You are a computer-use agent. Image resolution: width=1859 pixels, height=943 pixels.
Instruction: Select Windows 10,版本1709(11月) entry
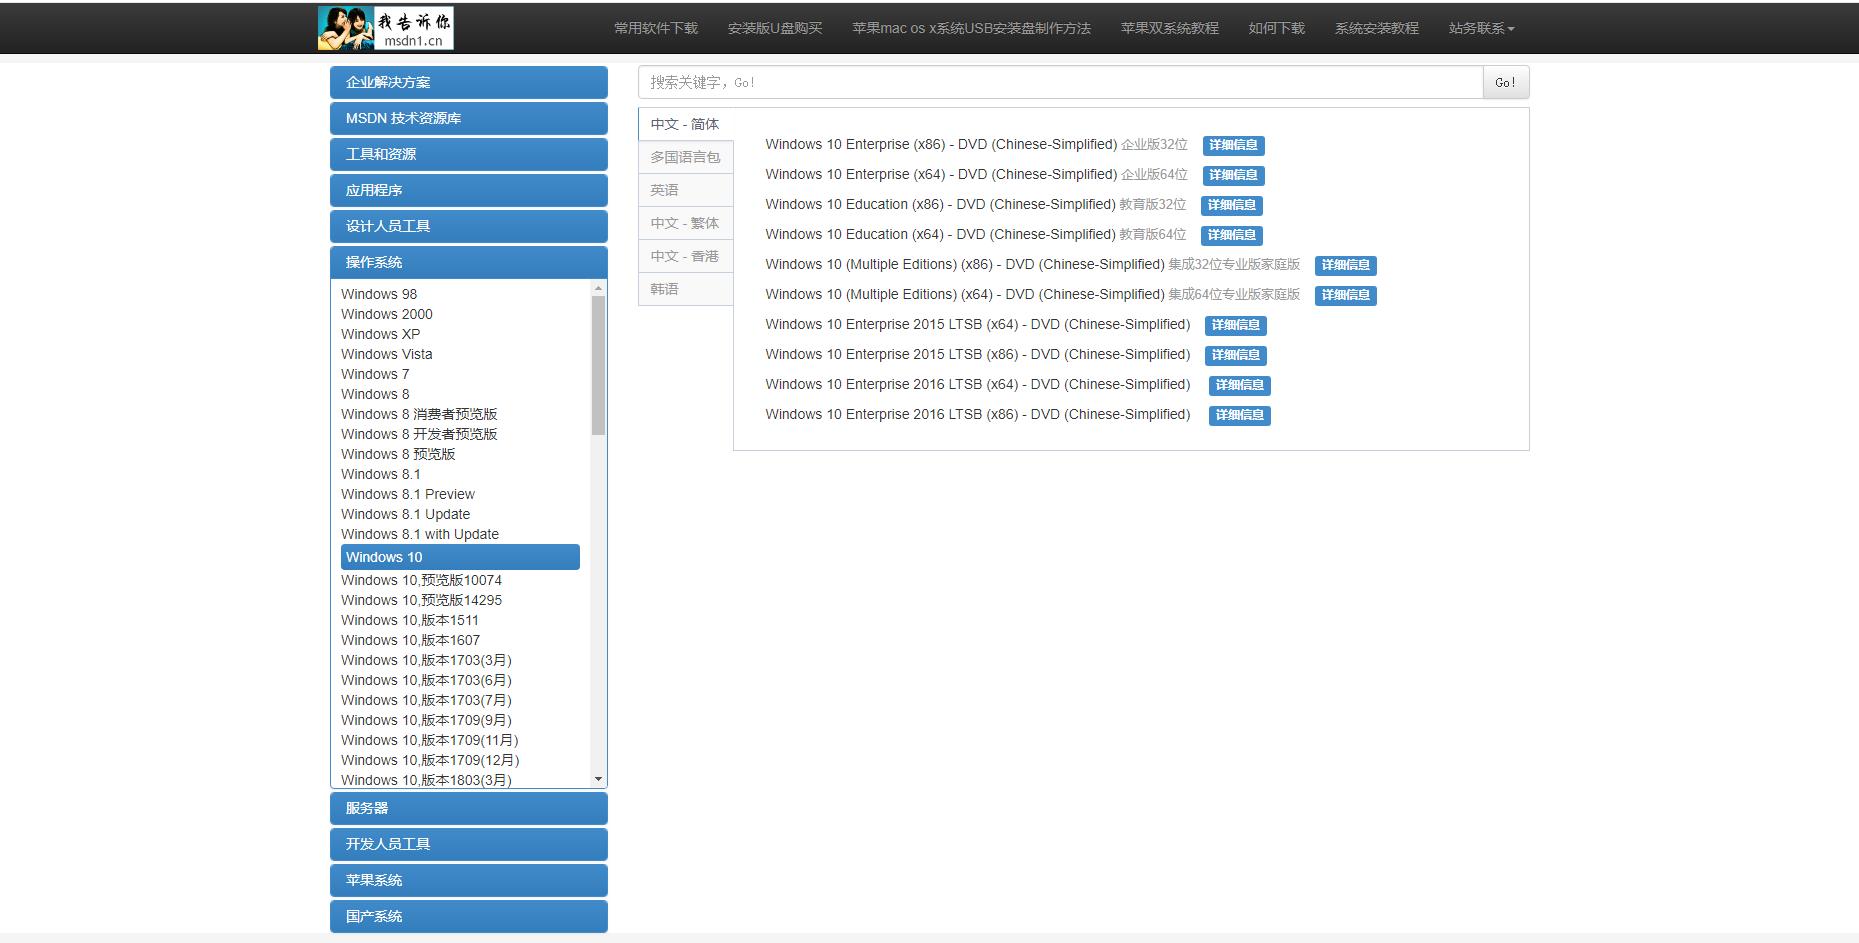[x=430, y=740]
